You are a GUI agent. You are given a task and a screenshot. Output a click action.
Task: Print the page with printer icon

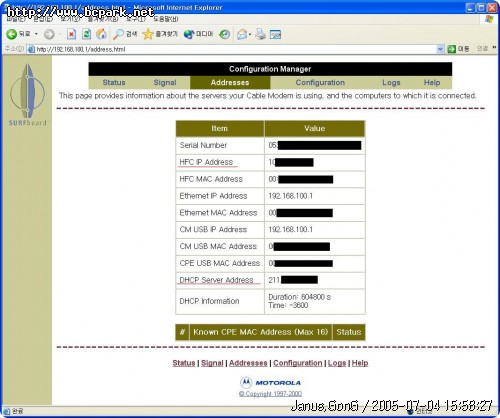(260, 34)
